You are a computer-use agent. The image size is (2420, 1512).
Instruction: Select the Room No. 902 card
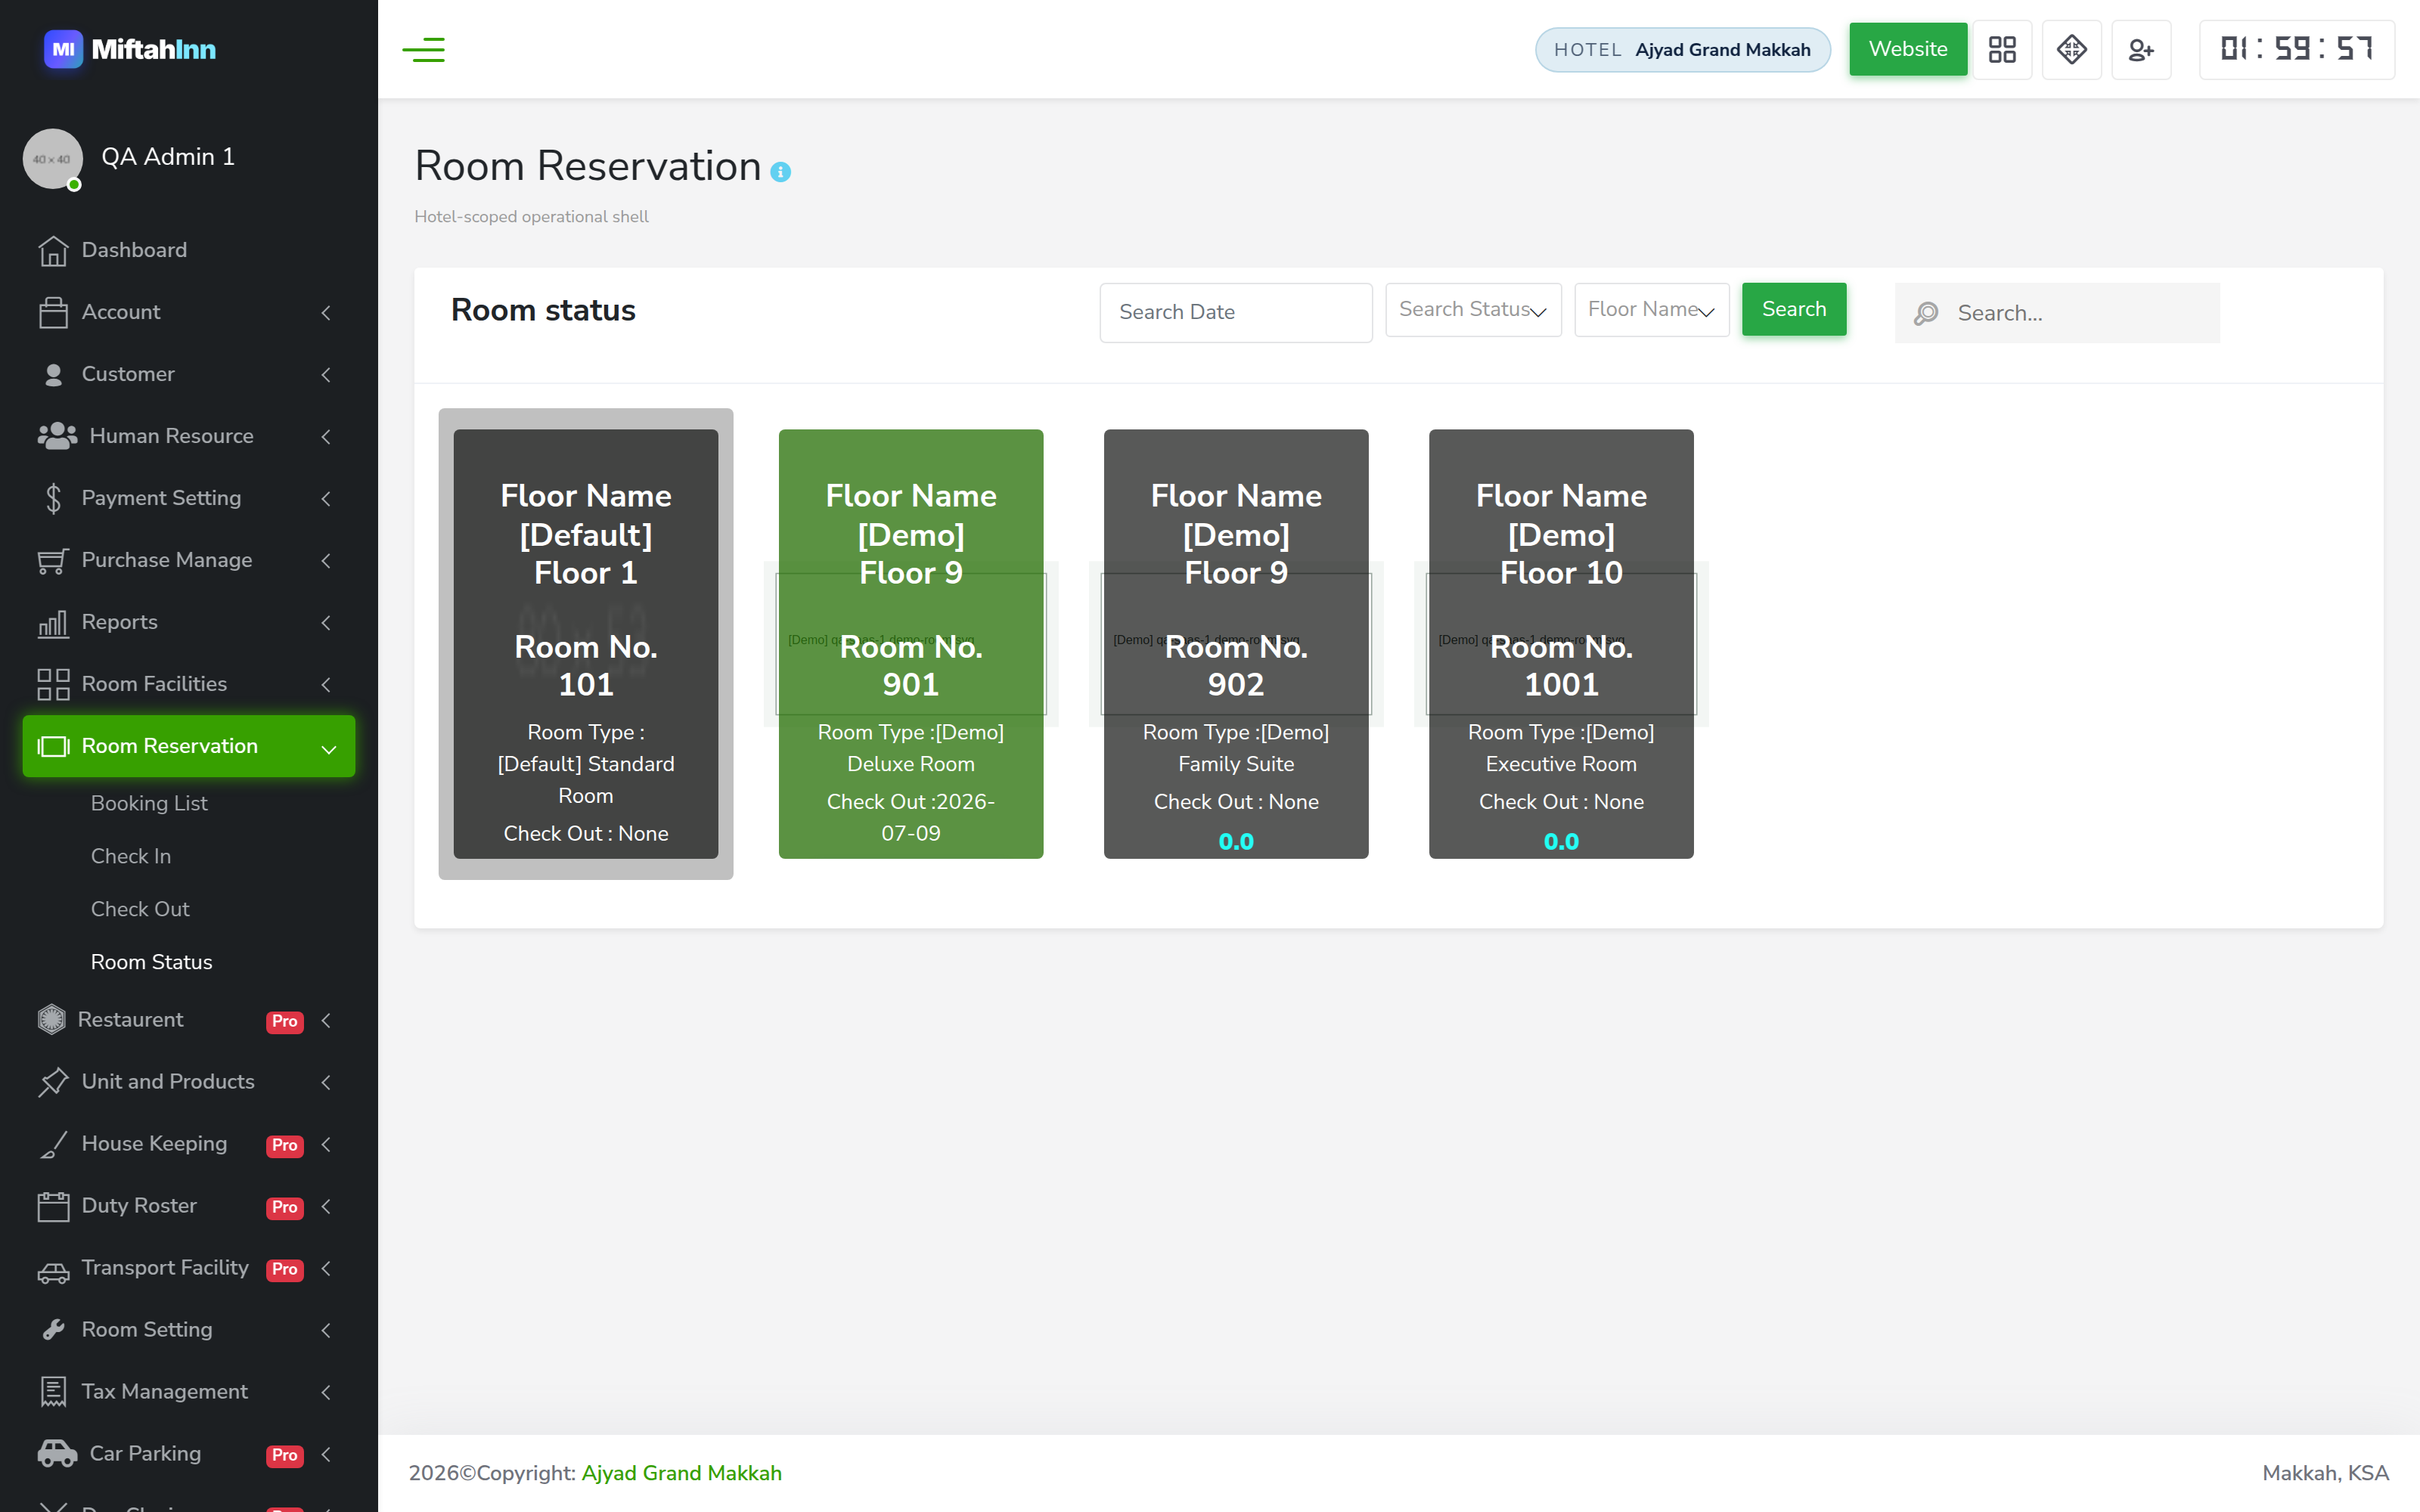(1236, 644)
